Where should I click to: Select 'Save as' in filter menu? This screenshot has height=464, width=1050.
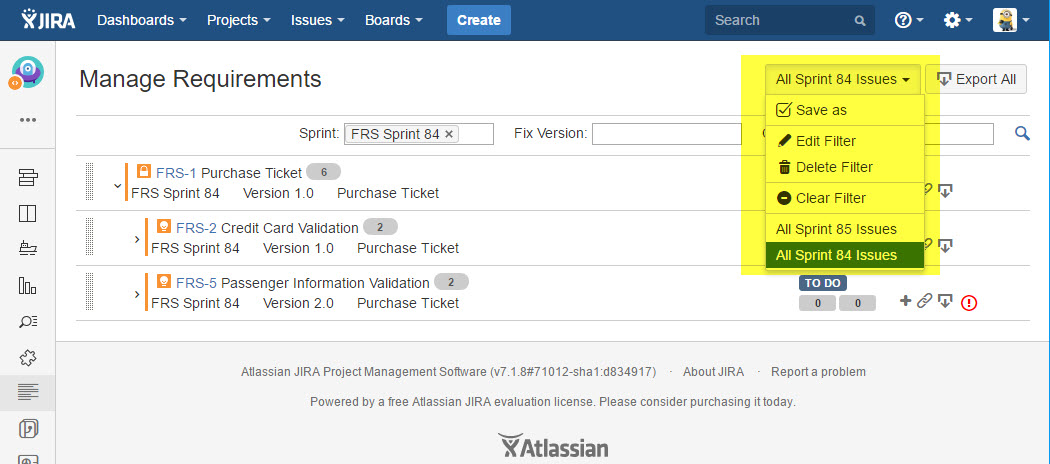coord(820,110)
